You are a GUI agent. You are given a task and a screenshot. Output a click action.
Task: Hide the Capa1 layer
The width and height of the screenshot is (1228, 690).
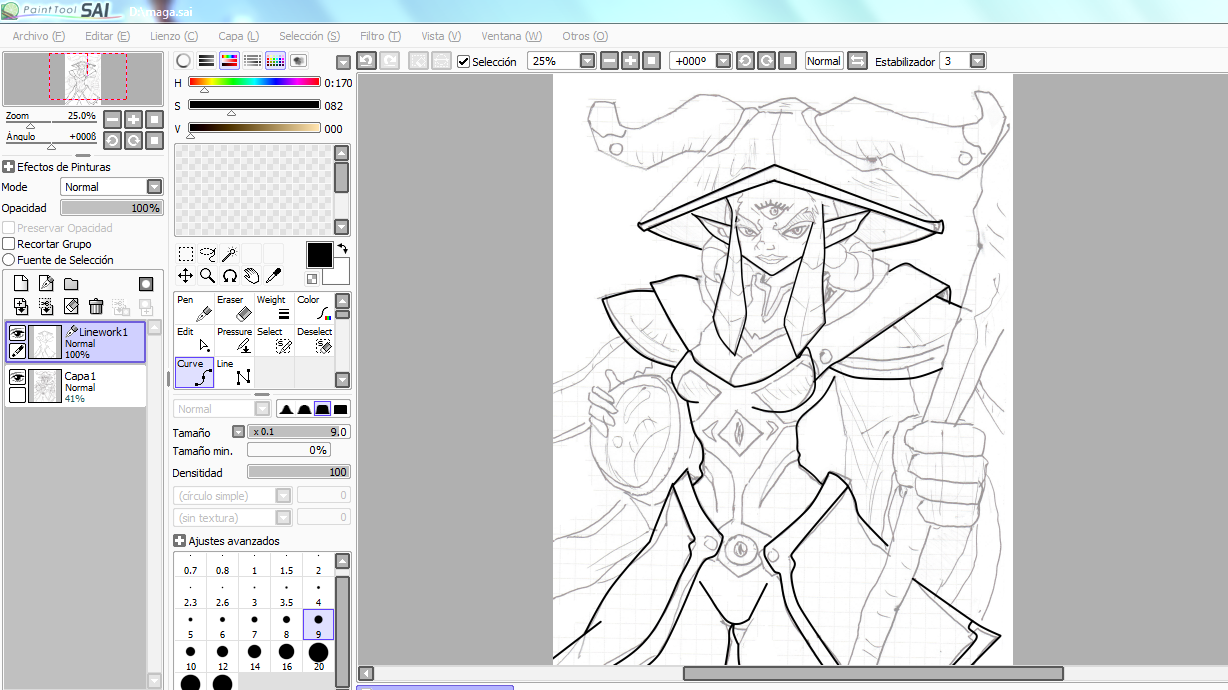pyautogui.click(x=17, y=377)
